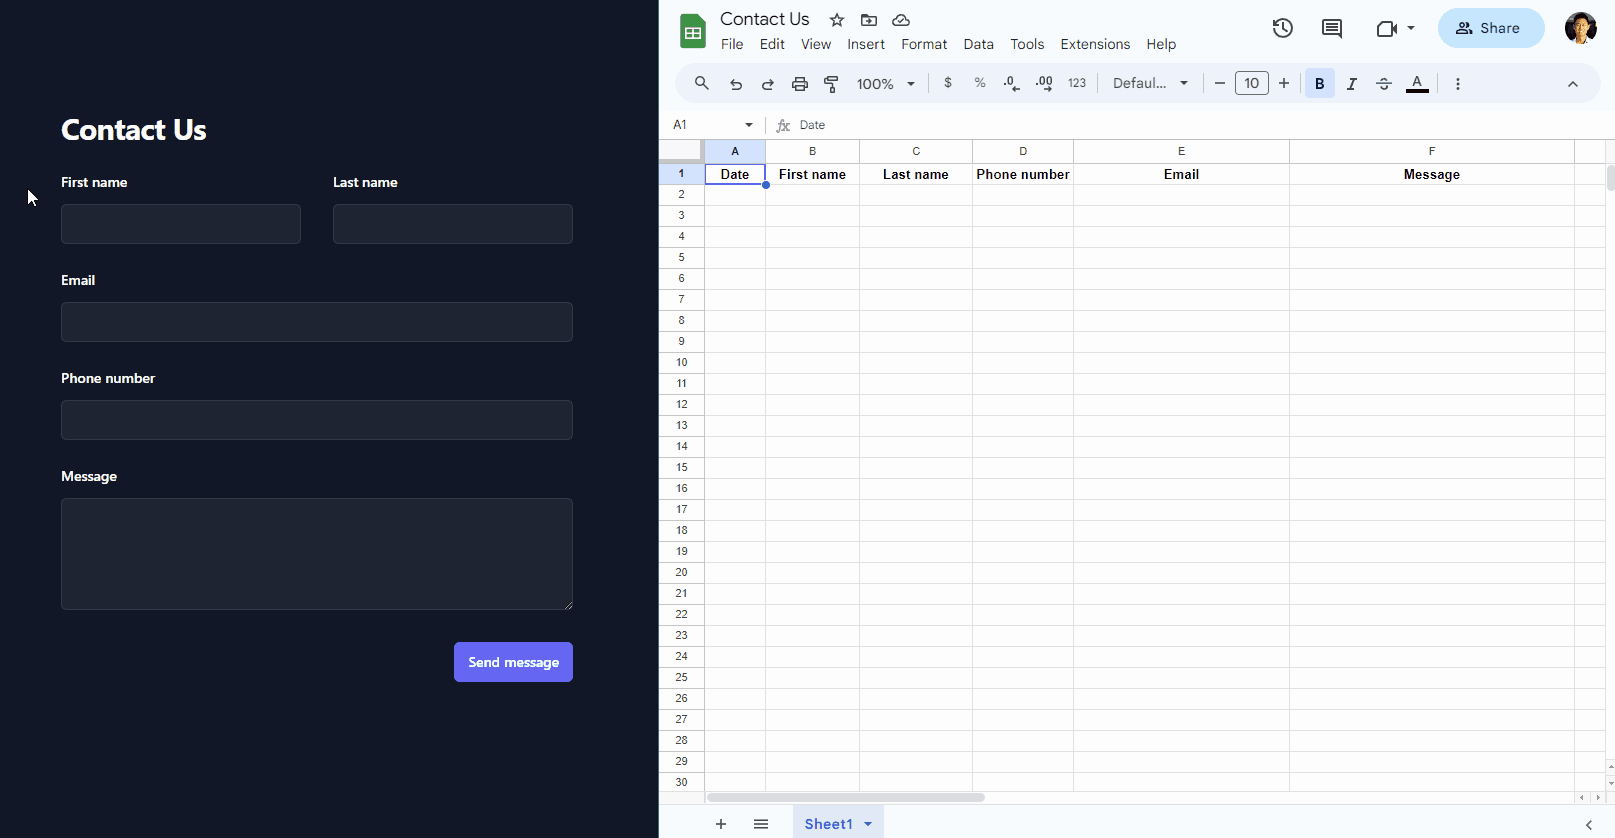Click the Send message button
Screen dimensions: 1615x838
click(x=513, y=662)
